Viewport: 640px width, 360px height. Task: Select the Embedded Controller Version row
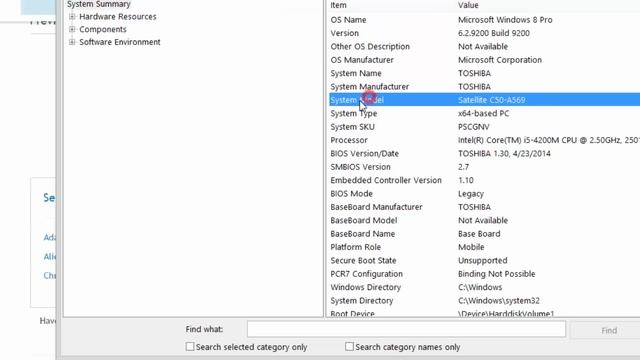[x=484, y=180]
